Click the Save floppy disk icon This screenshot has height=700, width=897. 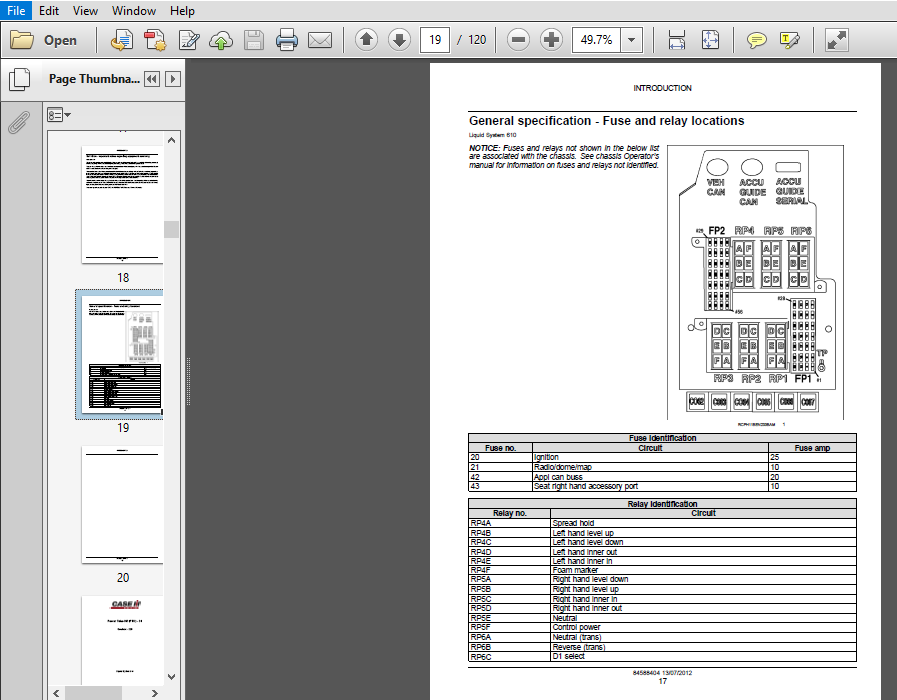coord(253,40)
